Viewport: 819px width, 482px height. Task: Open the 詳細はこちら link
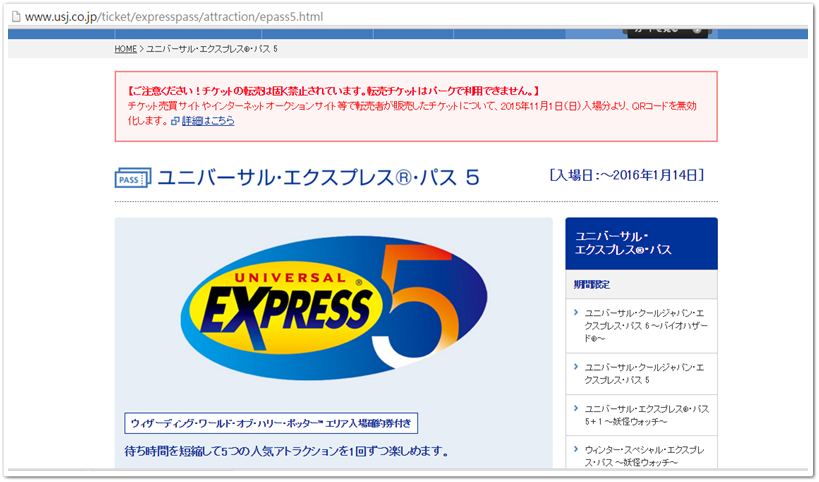pyautogui.click(x=208, y=121)
